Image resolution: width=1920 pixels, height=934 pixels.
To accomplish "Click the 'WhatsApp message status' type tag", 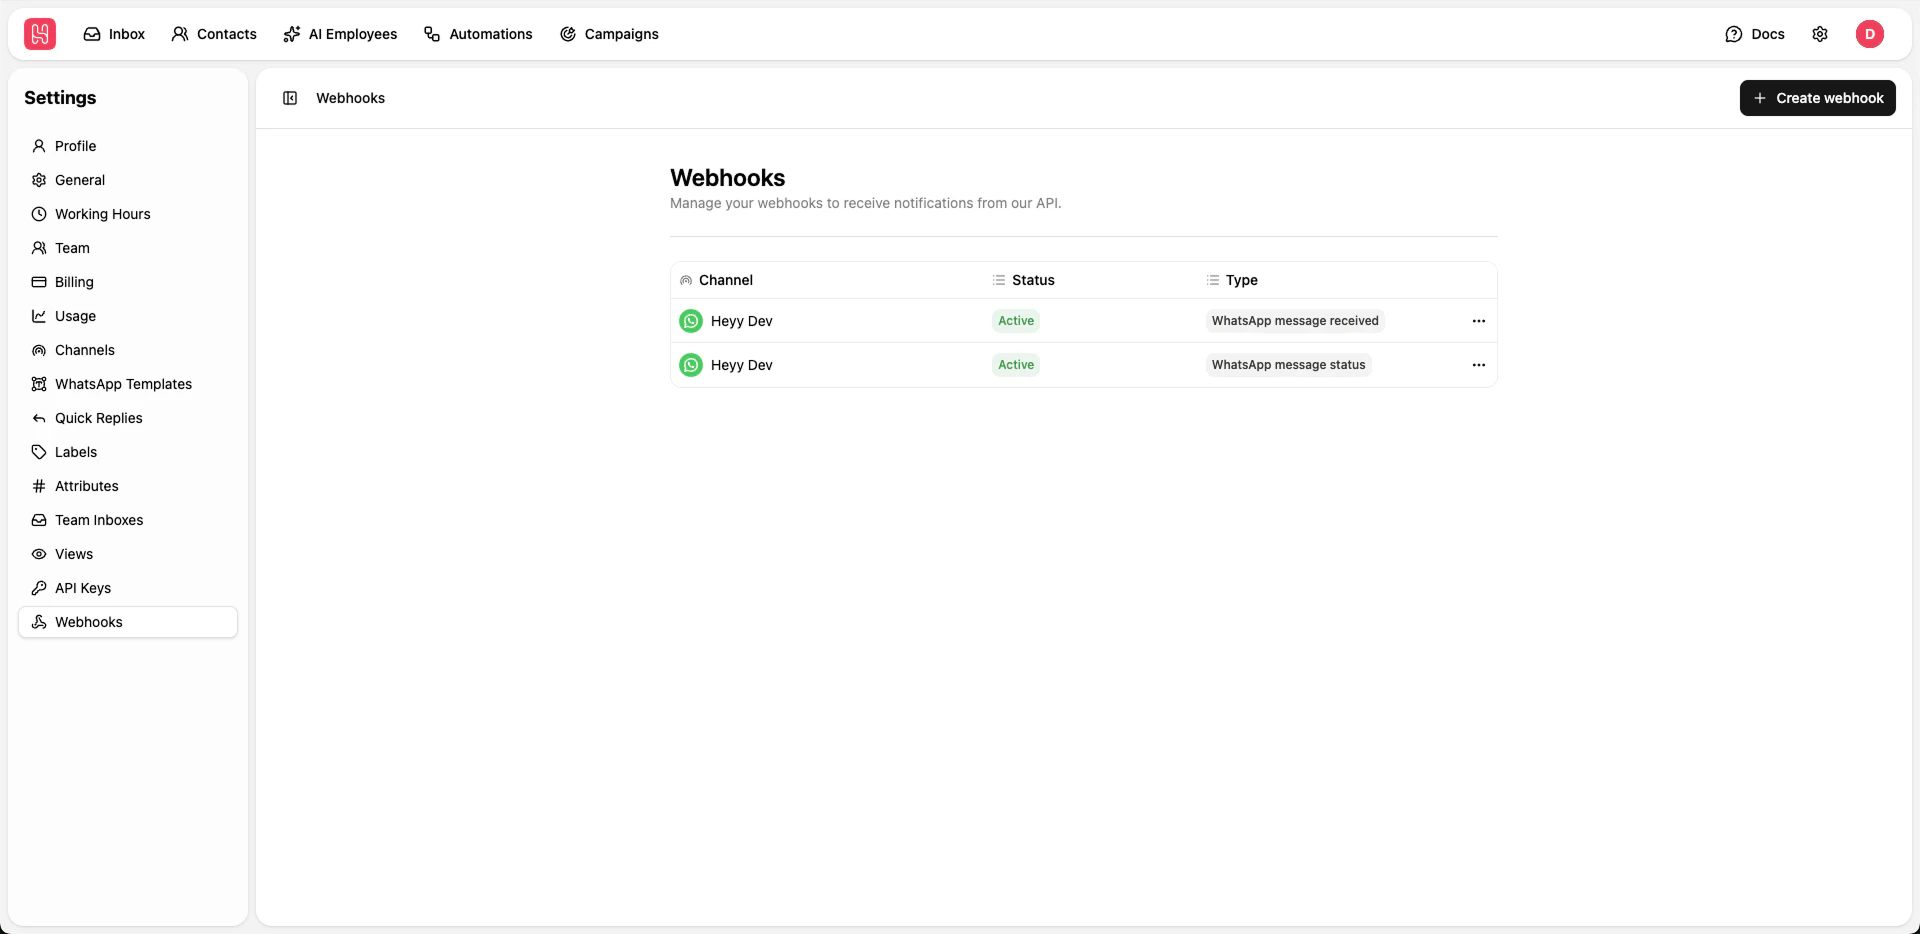I will click(1288, 365).
